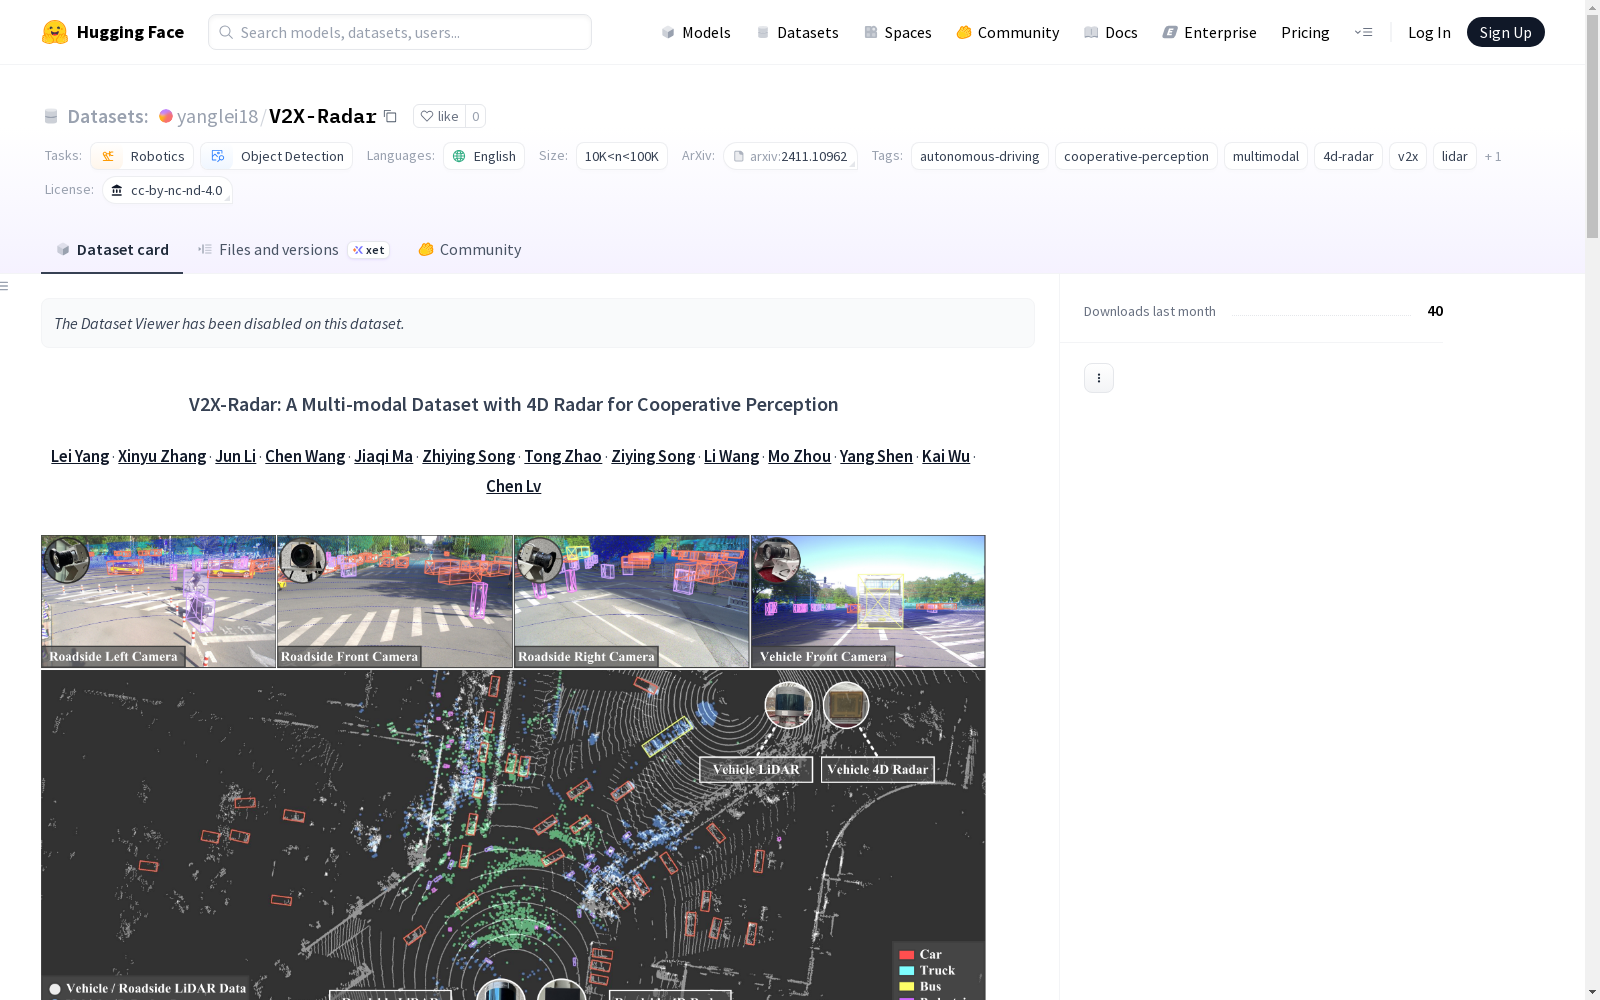Click the autonomous-driving tag

point(980,156)
